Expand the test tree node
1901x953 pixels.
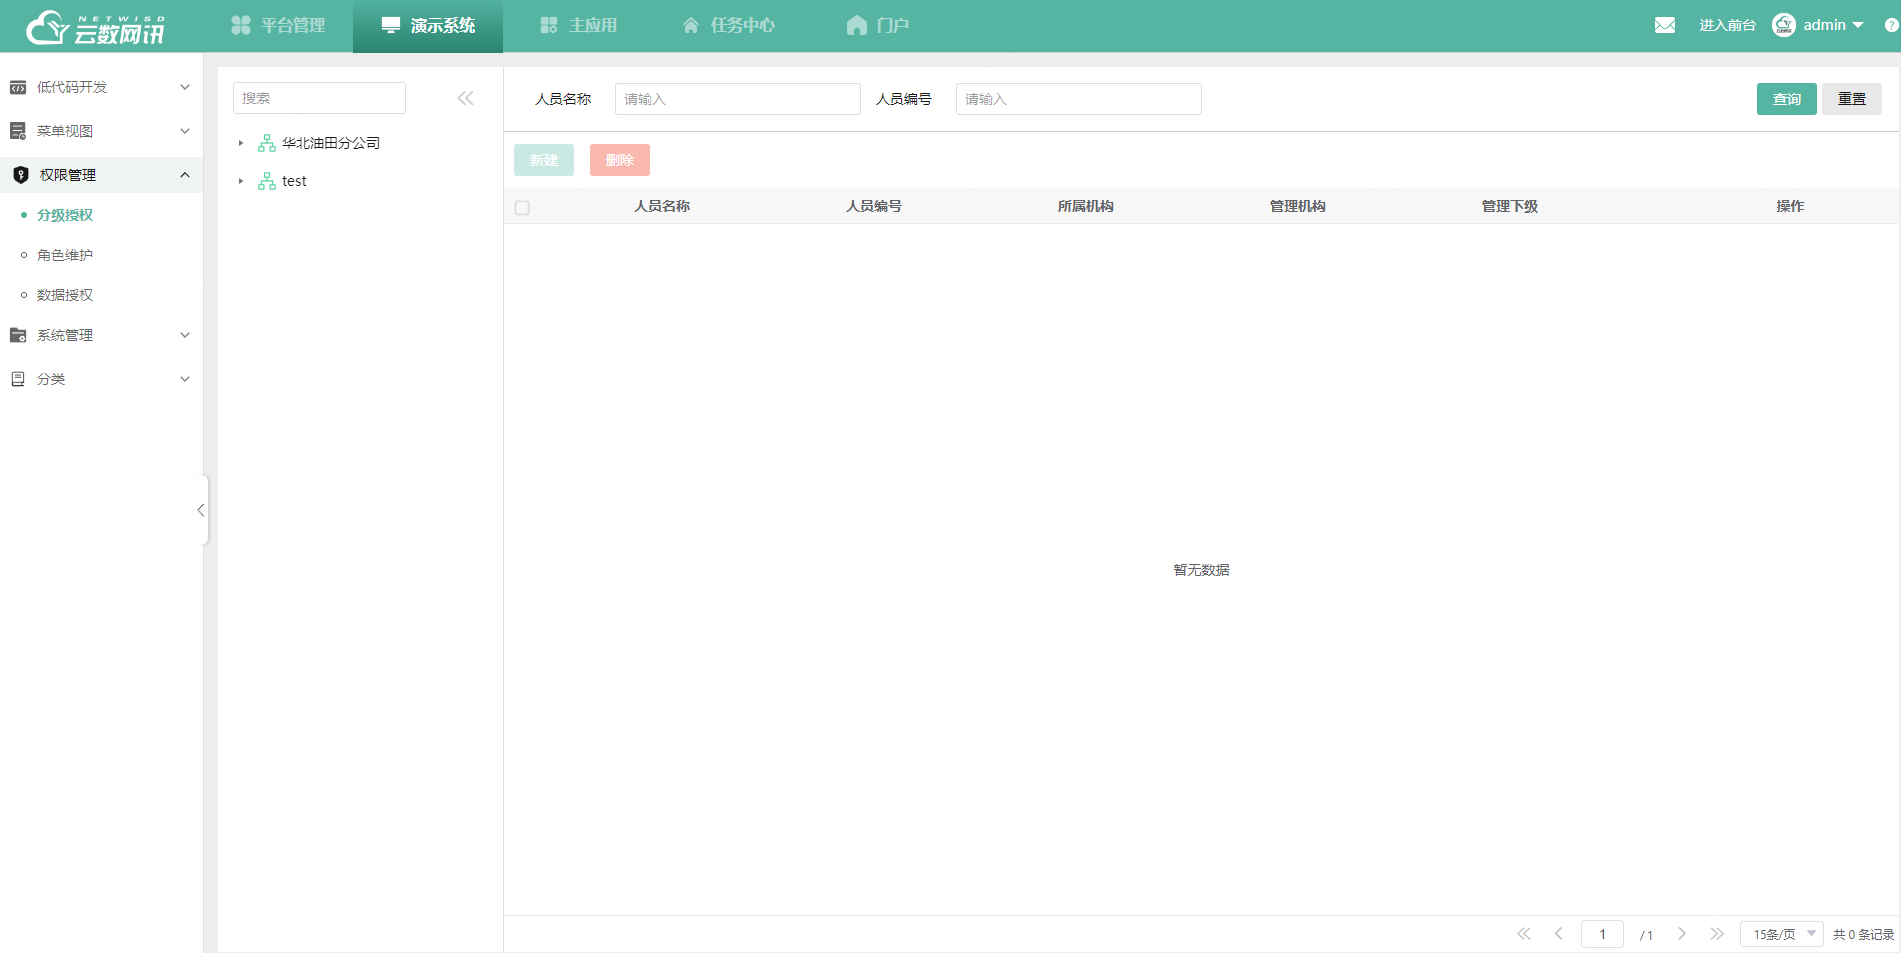(241, 181)
